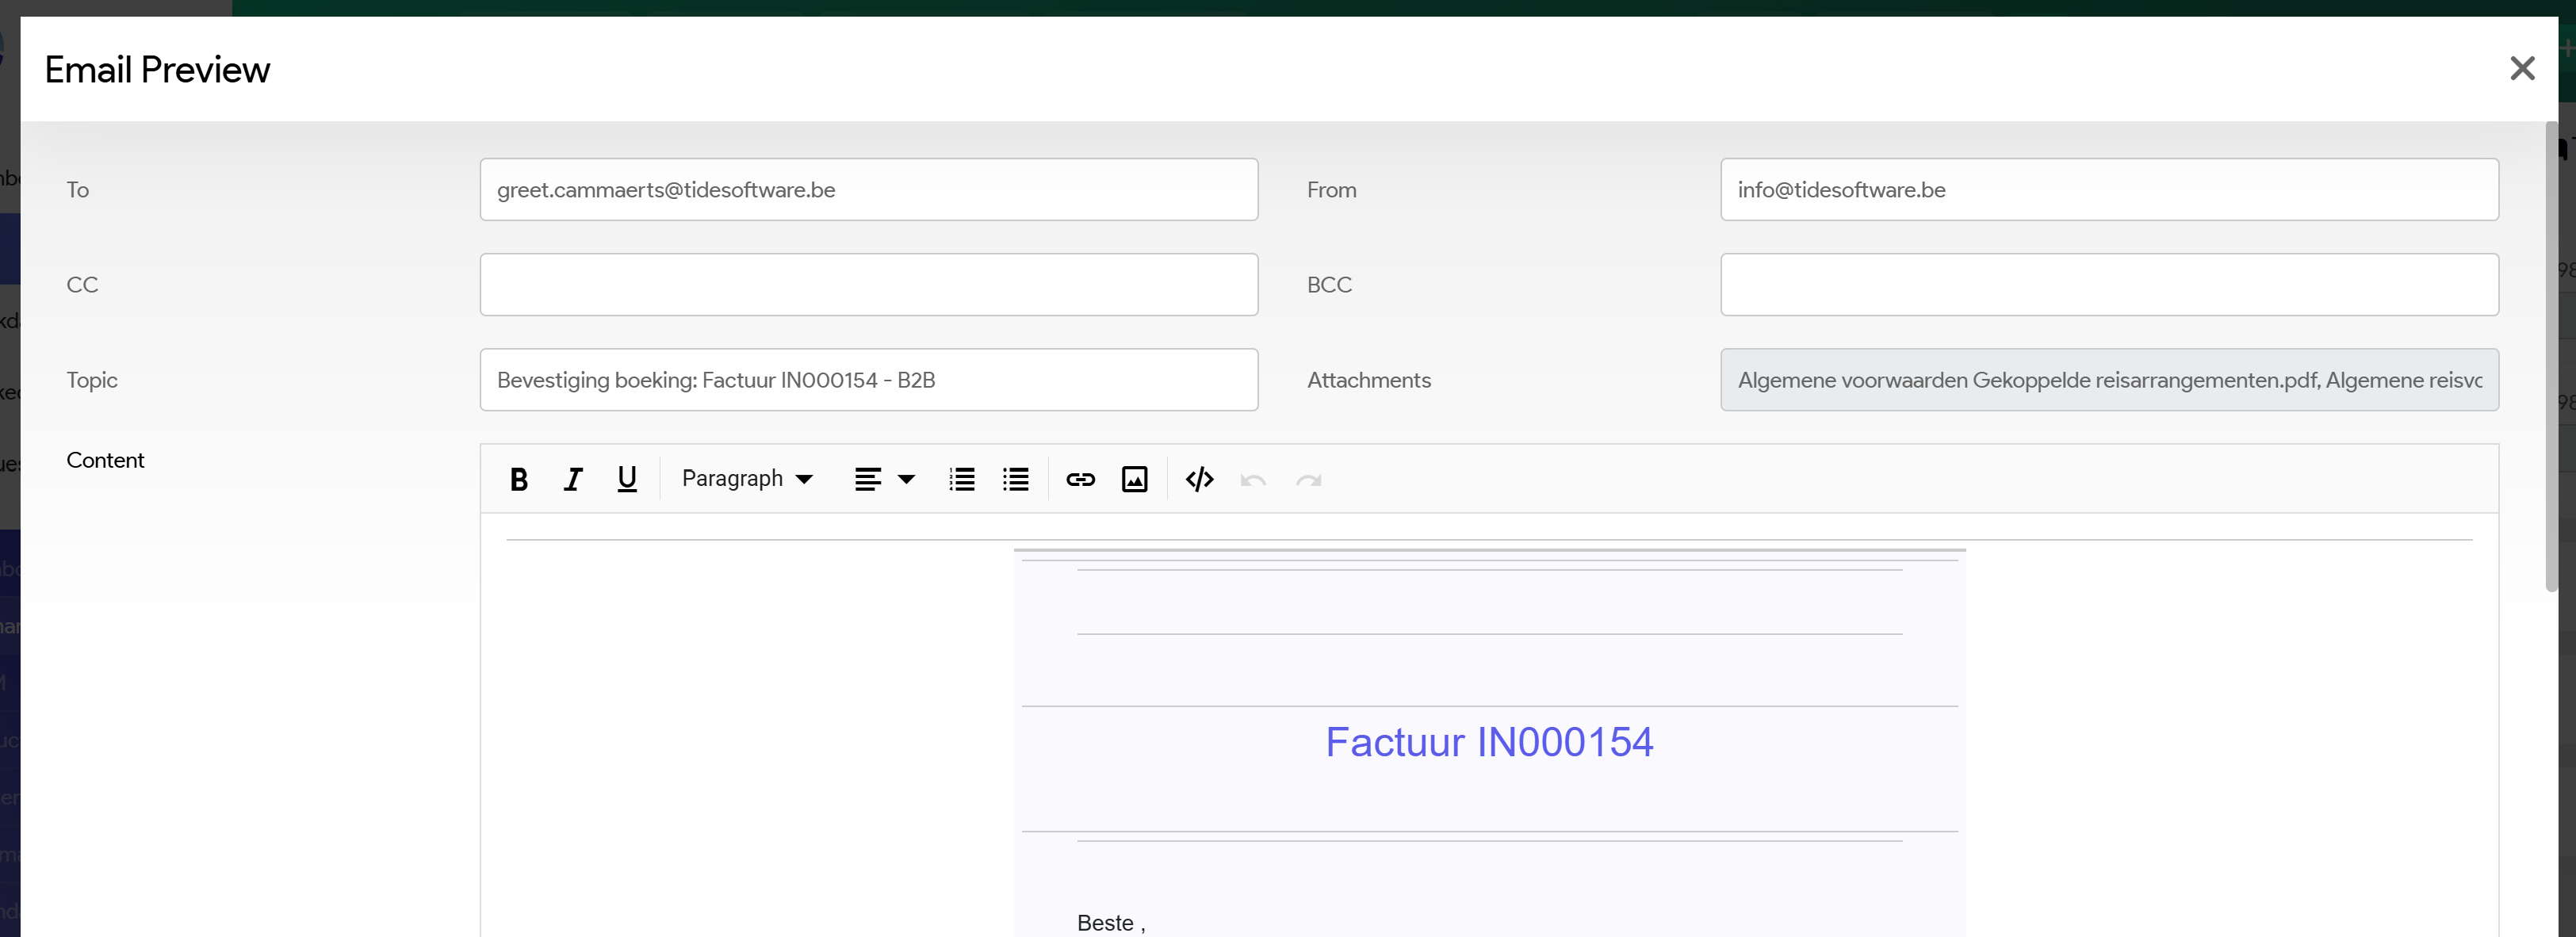Edit the To recipient email field
2576x937 pixels.
click(868, 190)
